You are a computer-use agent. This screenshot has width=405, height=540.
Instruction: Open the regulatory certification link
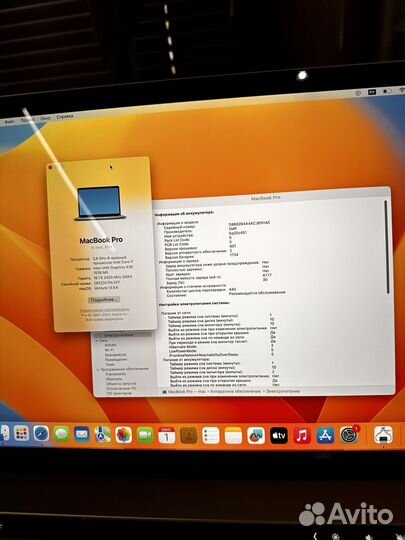[x=105, y=310]
